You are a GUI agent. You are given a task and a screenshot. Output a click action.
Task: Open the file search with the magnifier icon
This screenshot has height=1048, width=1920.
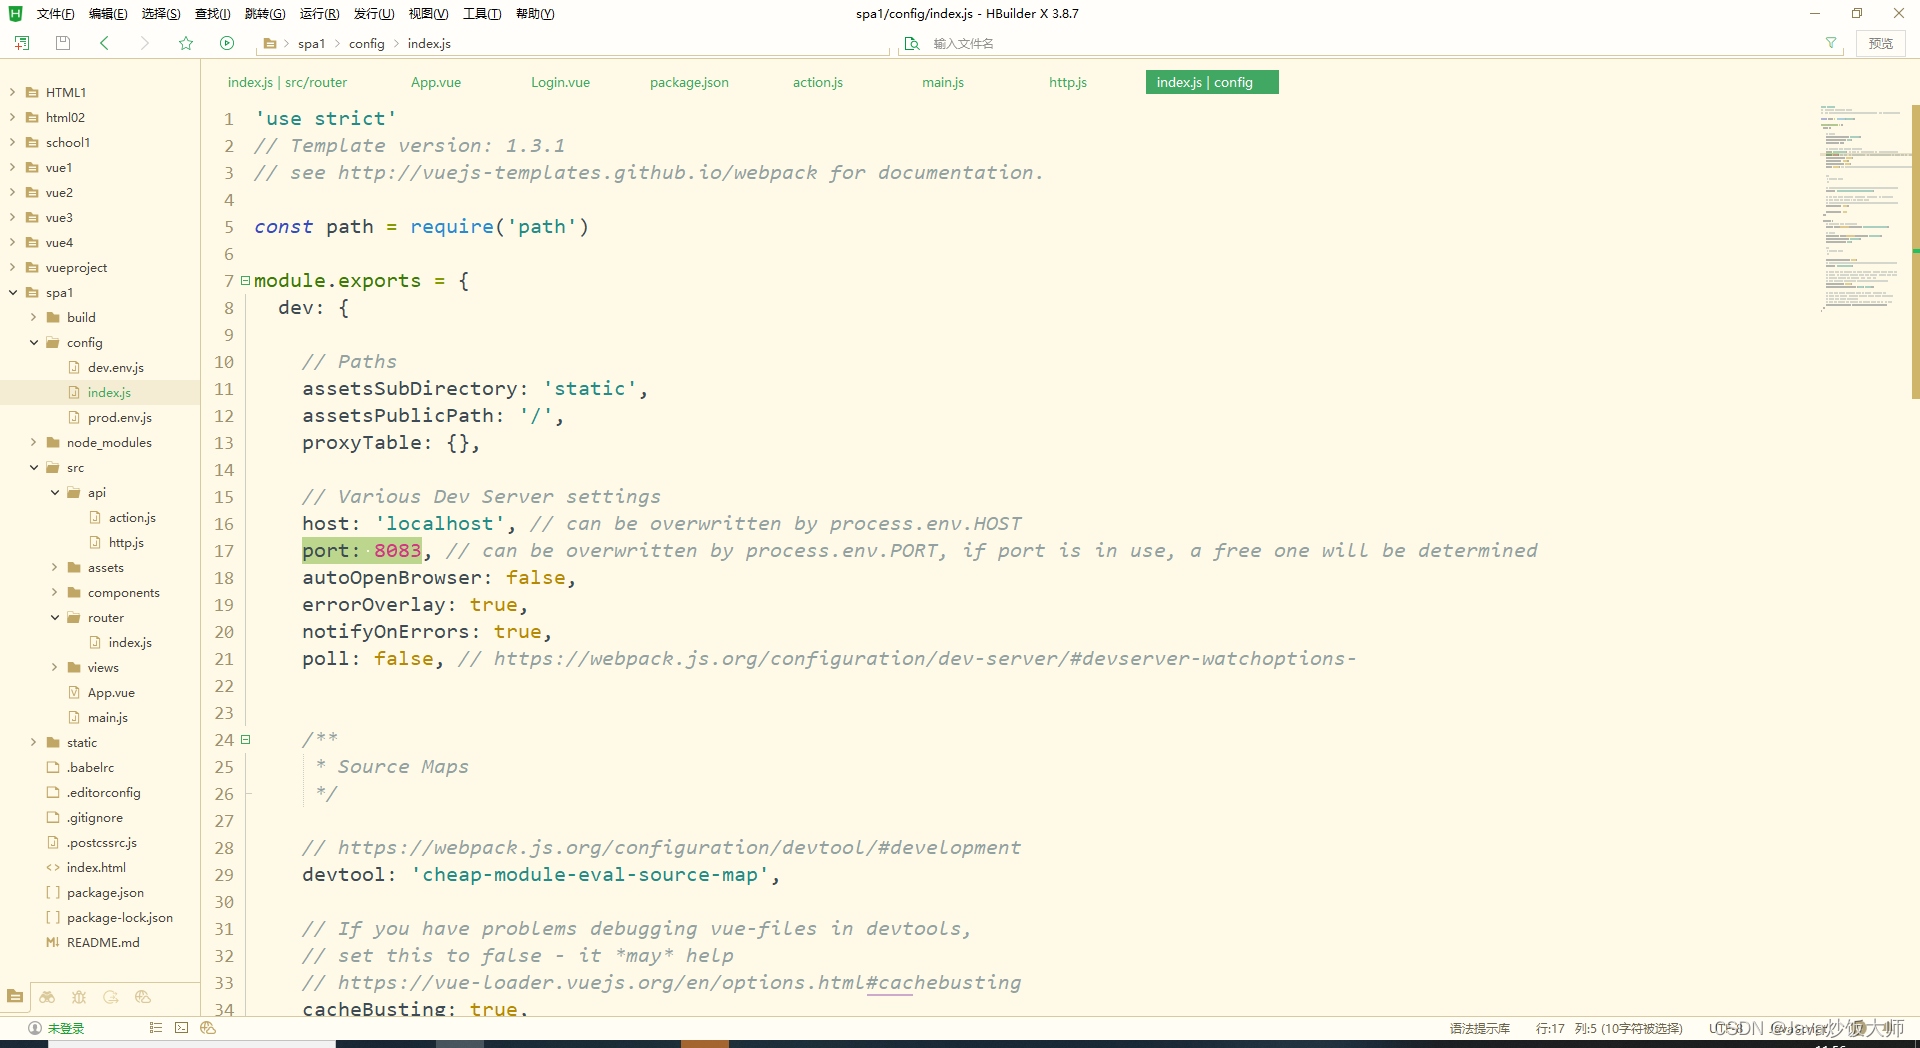pos(911,43)
